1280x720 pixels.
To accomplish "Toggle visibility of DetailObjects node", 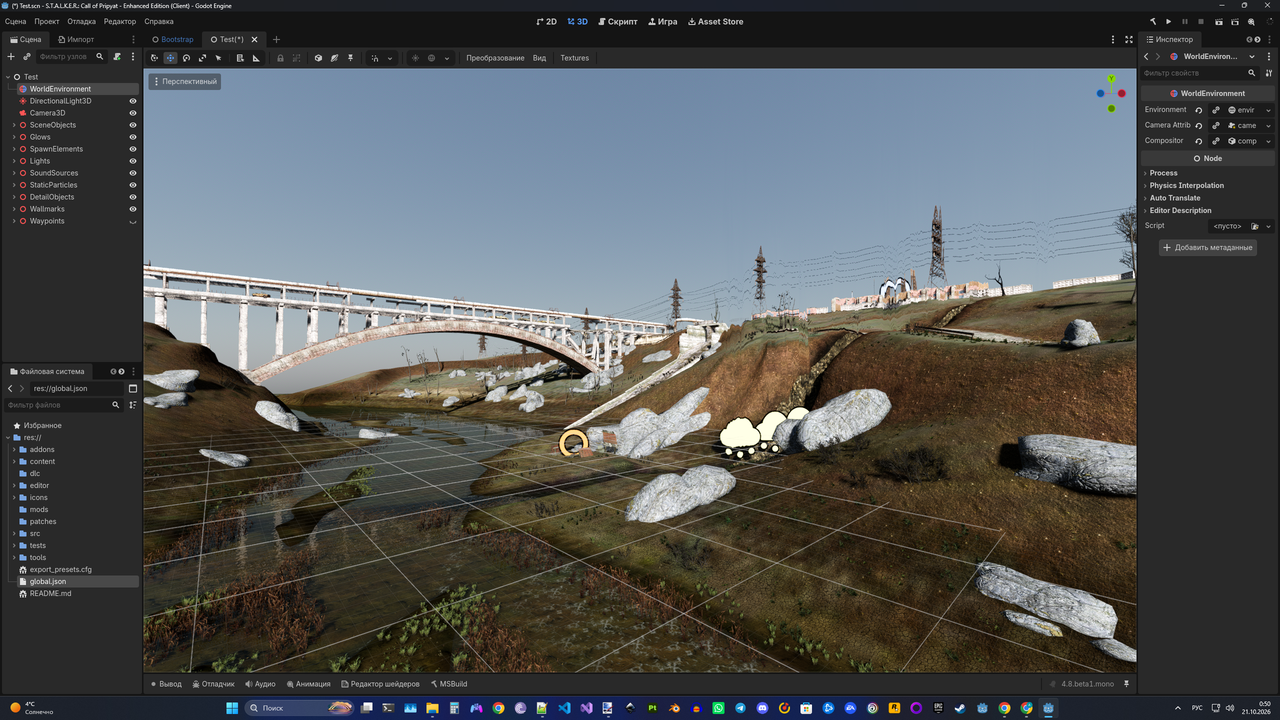I will [x=133, y=197].
